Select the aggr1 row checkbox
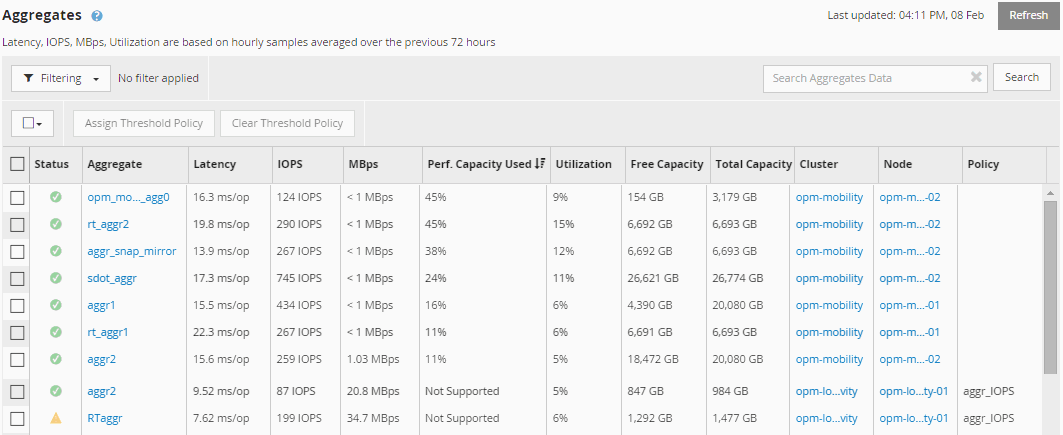This screenshot has height=435, width=1063. (x=17, y=305)
